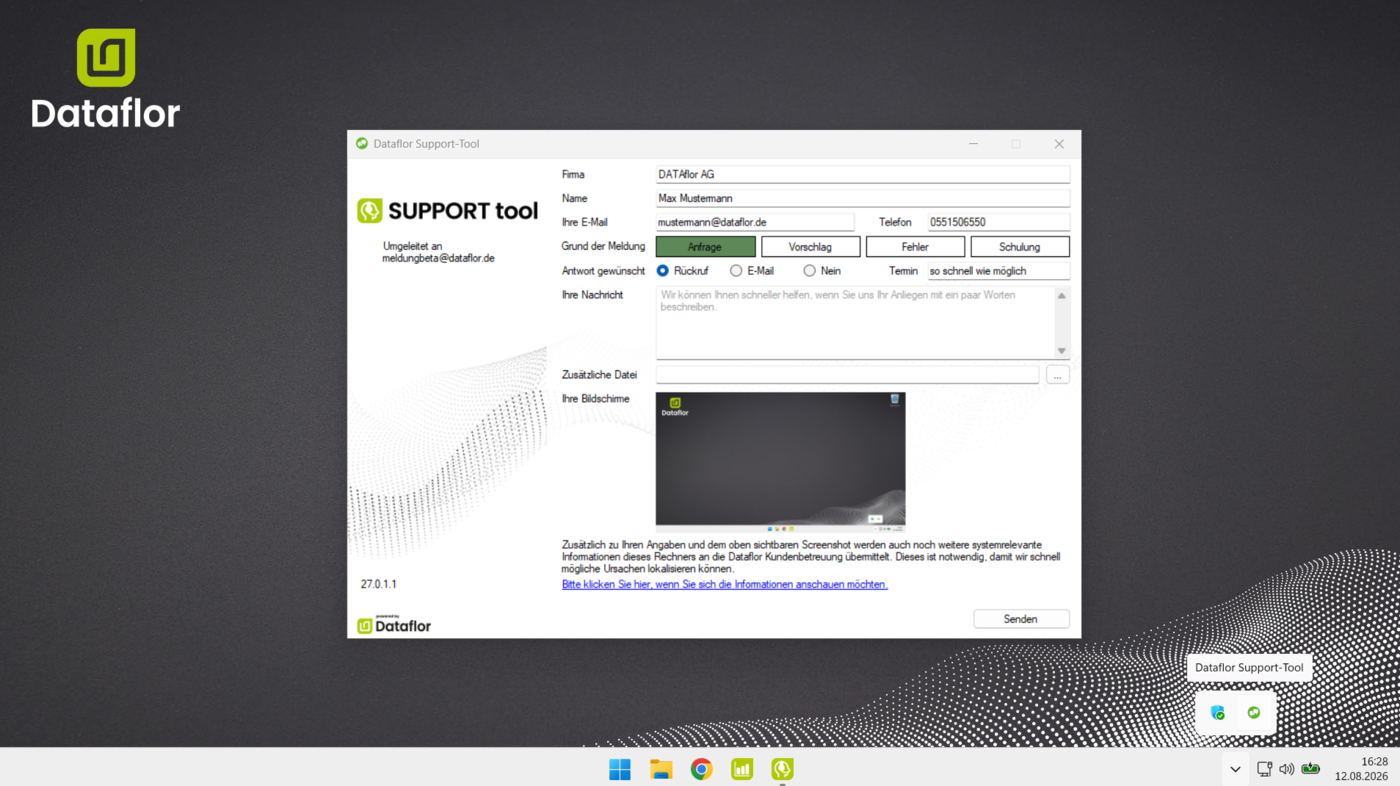Screen dimensions: 1400x786
Task: Click into the Name field with Max Mustermann
Action: (863, 198)
